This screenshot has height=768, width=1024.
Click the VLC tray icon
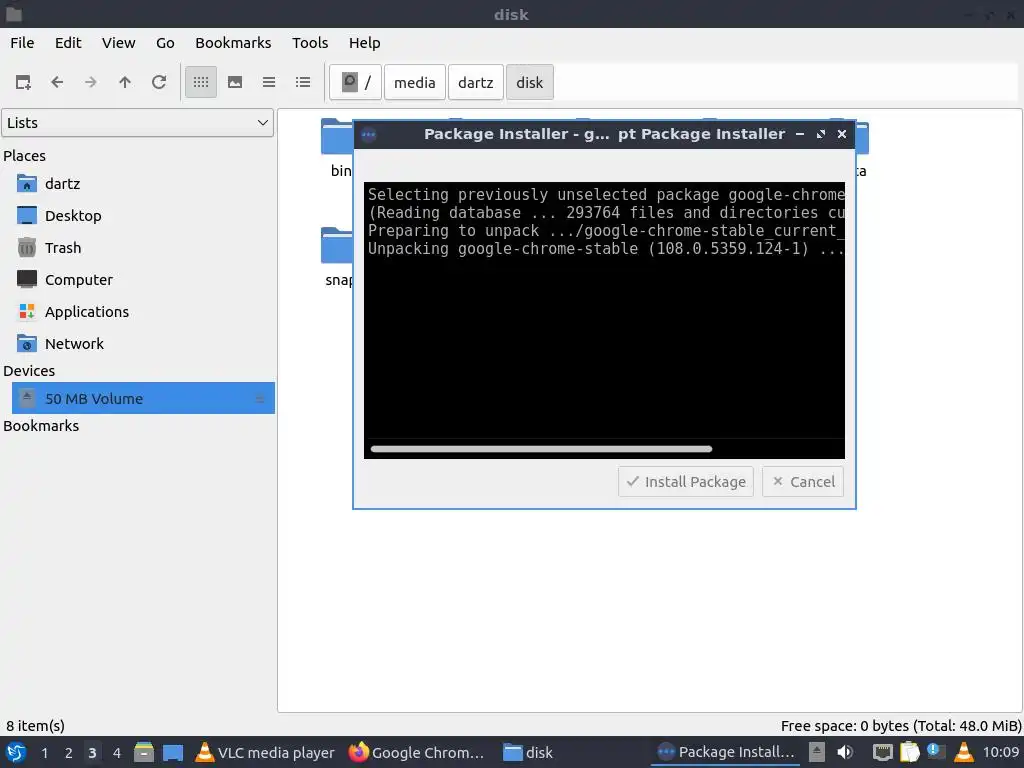pos(964,752)
